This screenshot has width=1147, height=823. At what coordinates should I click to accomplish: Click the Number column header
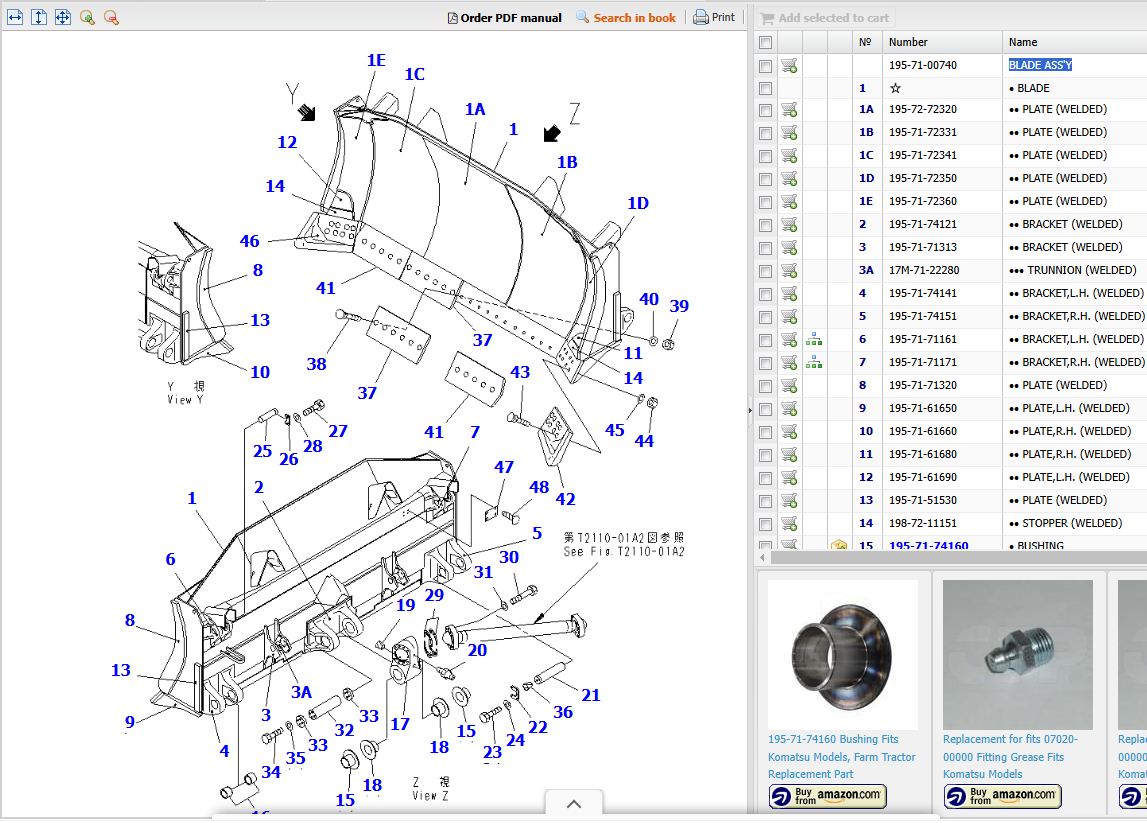click(x=941, y=42)
